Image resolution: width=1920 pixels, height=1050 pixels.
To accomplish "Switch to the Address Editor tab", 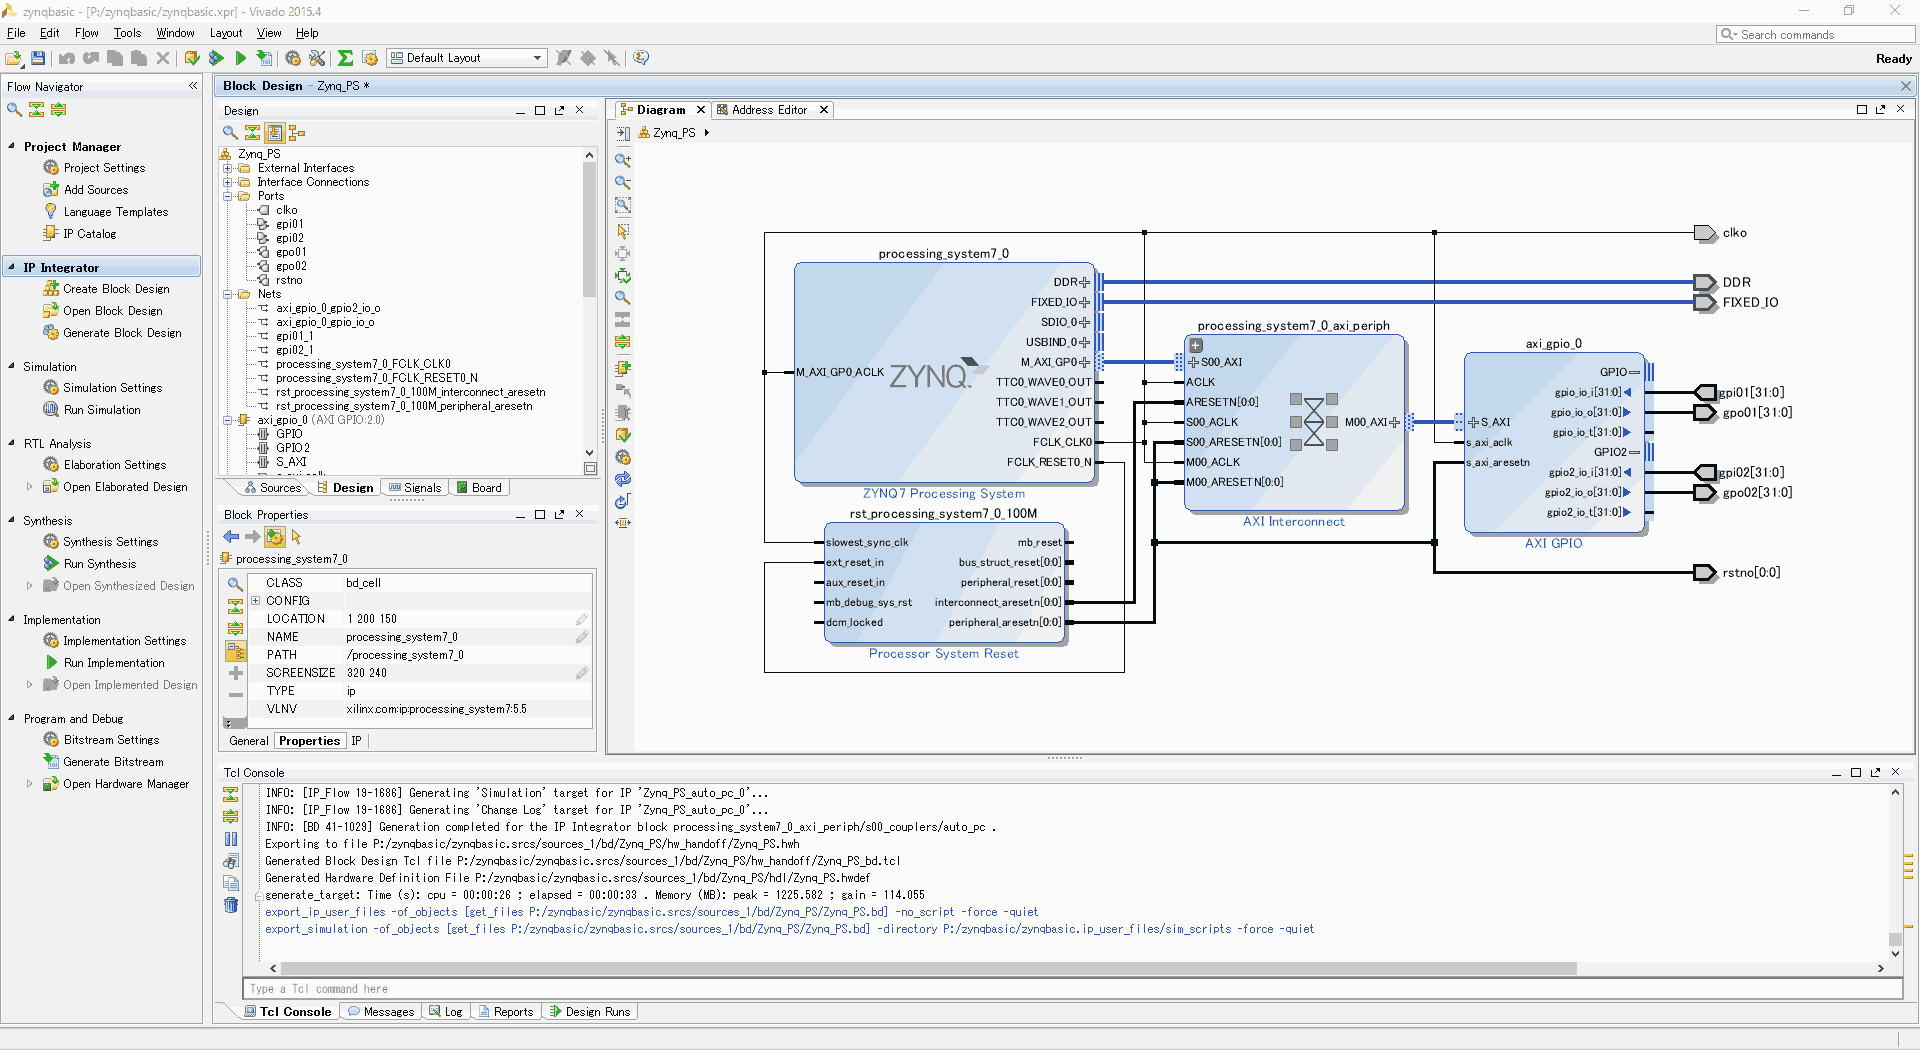I will pos(768,110).
